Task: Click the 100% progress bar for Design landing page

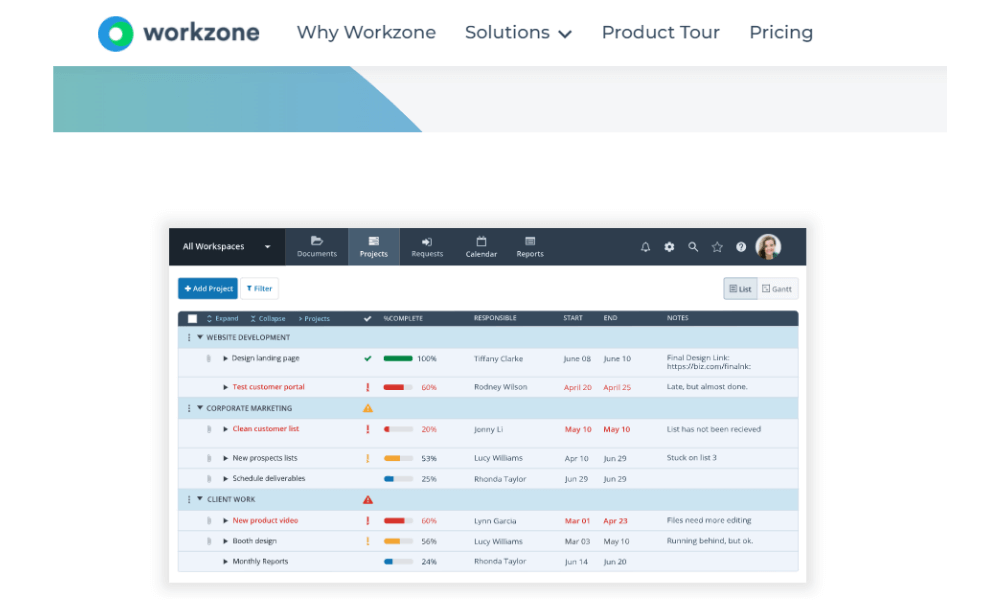Action: [398, 358]
